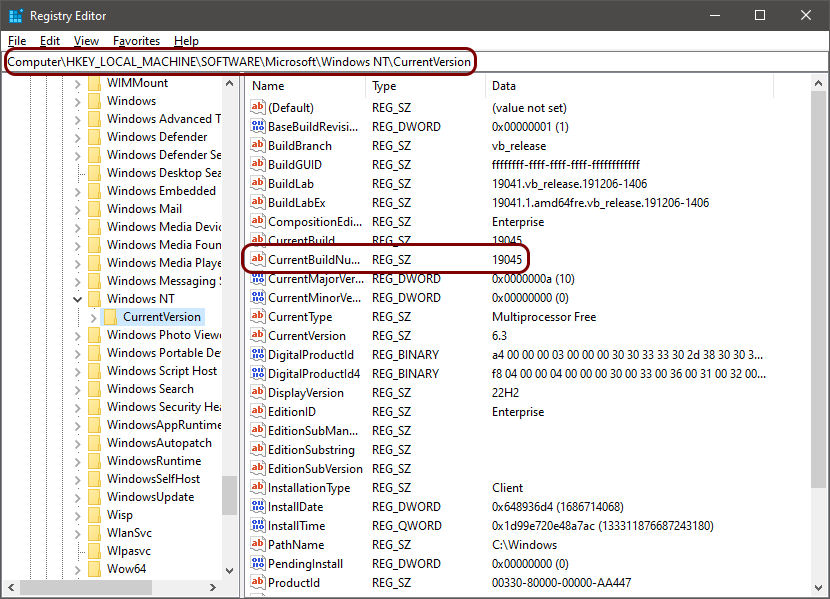Expand the Wow64 tree node
Viewport: 830px width, 599px height.
tap(77, 569)
